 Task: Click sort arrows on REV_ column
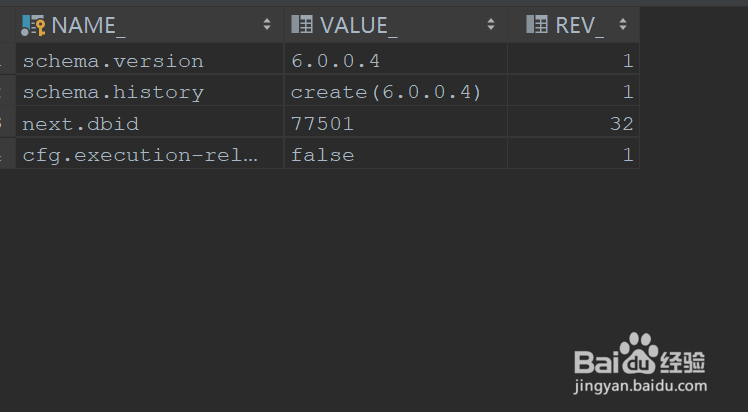click(x=623, y=25)
